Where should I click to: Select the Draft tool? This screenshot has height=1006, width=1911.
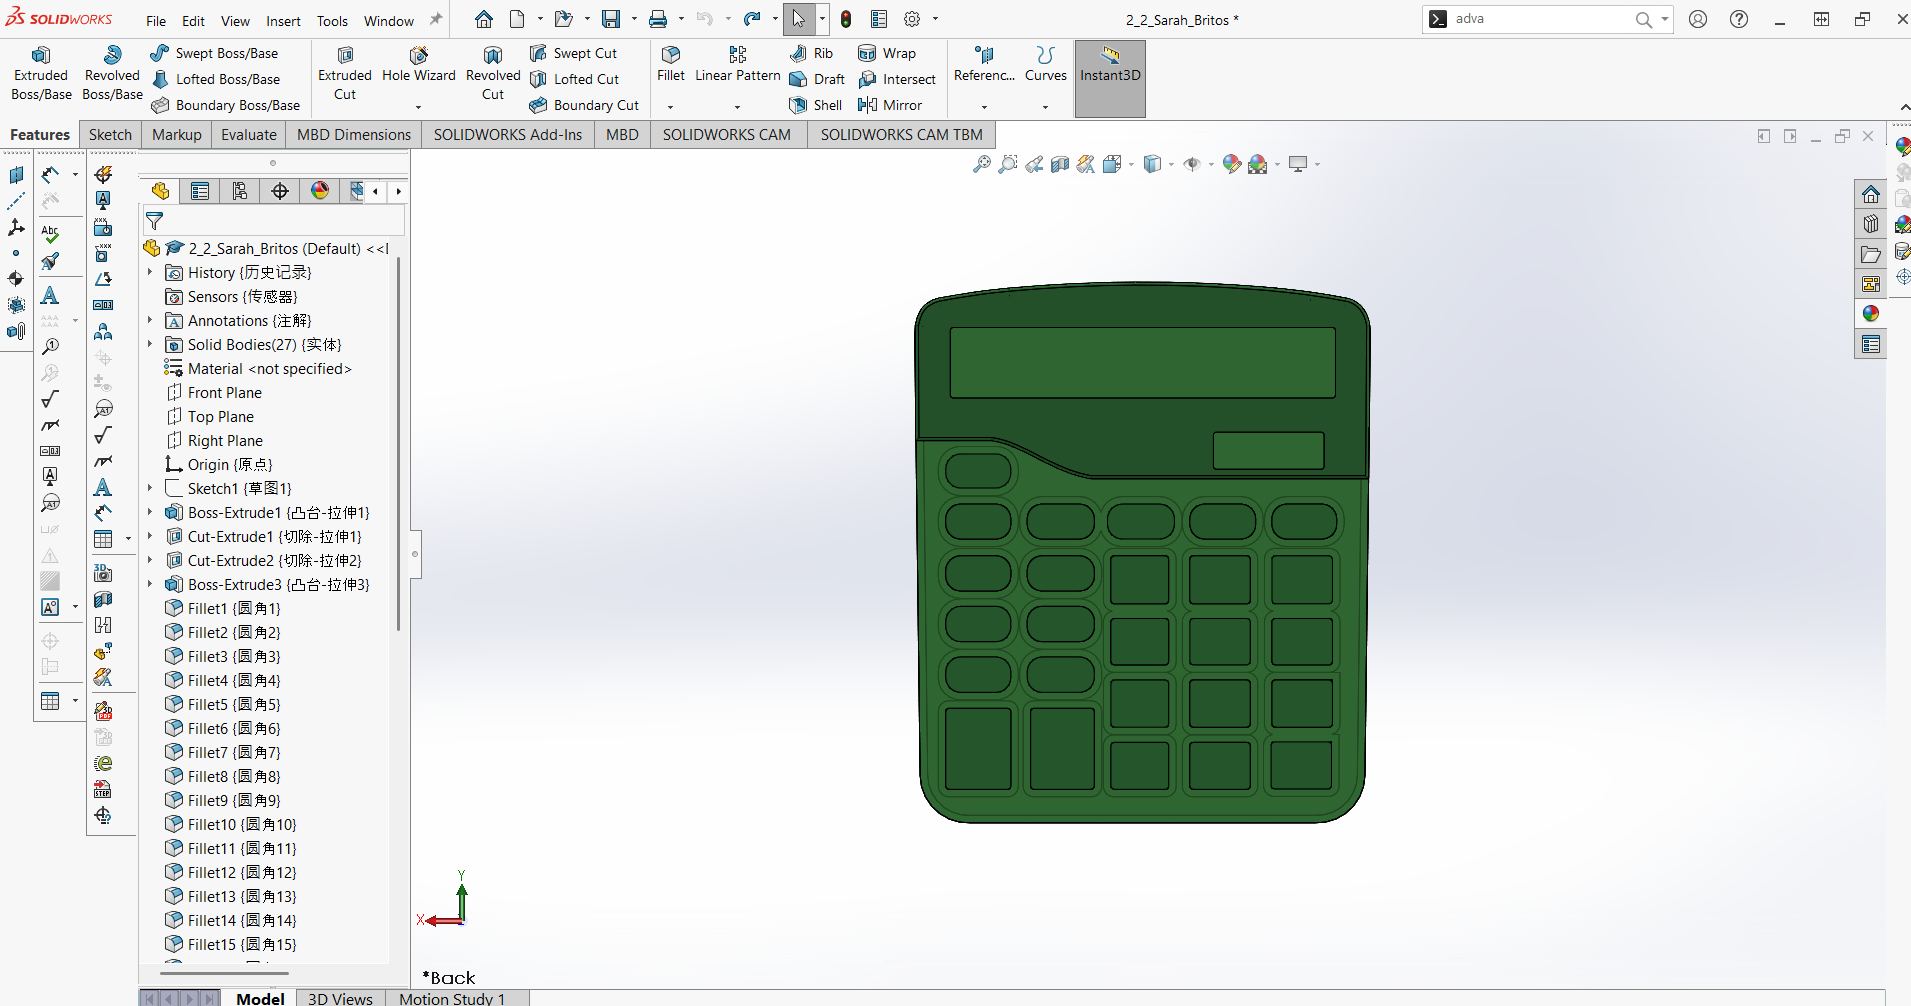817,79
